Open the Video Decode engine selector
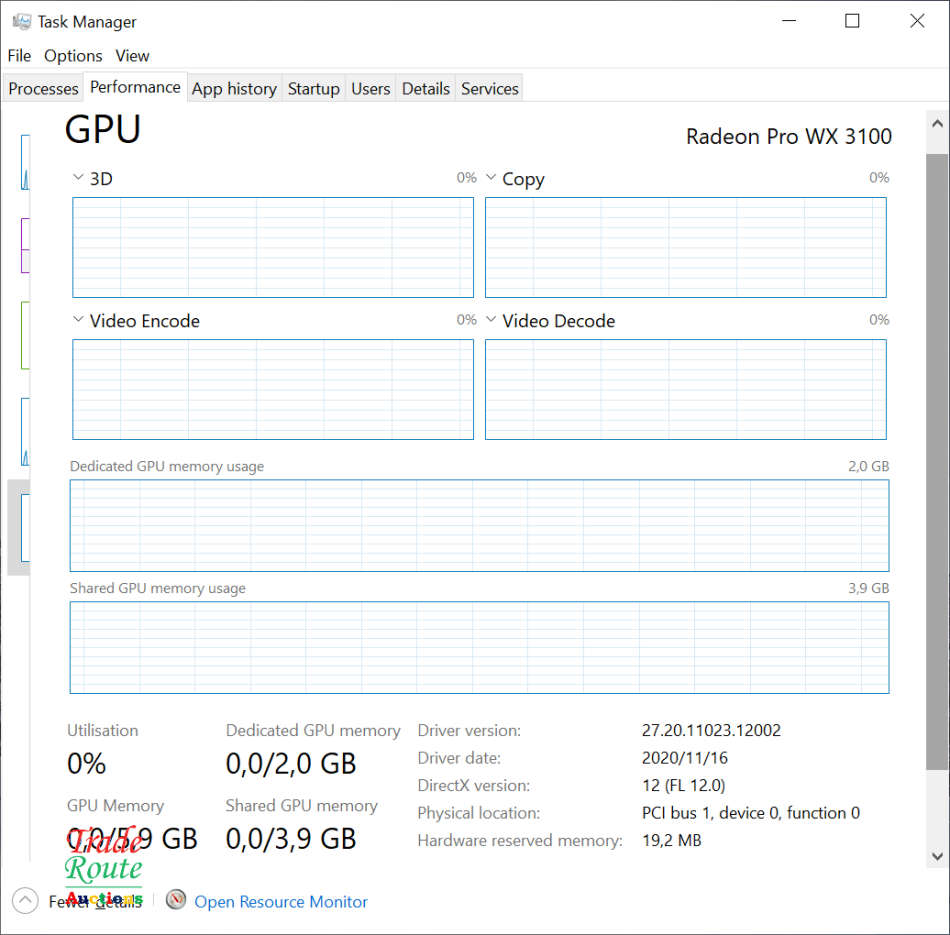Image resolution: width=950 pixels, height=935 pixels. 491,320
